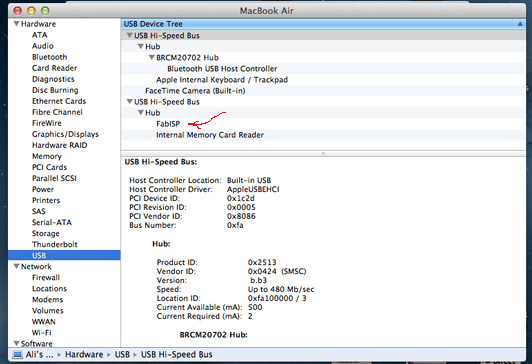
Task: Select Apple Internal Keyboard / Trackpad row
Action: [323, 80]
